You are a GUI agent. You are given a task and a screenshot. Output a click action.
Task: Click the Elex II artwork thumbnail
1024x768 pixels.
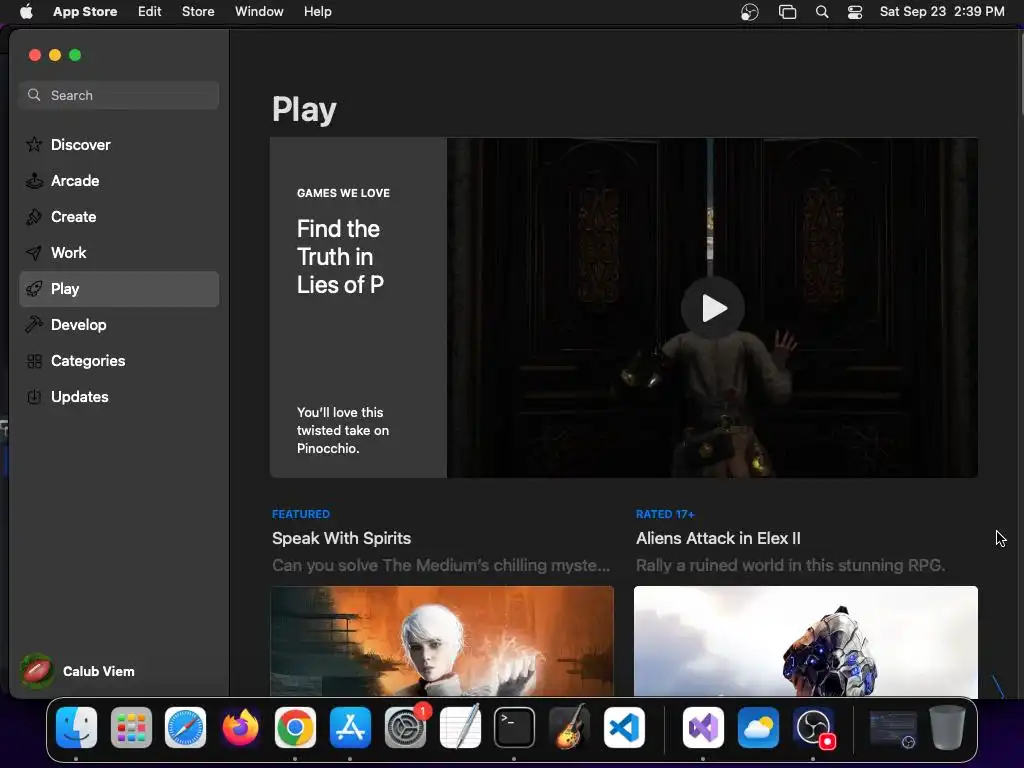806,641
